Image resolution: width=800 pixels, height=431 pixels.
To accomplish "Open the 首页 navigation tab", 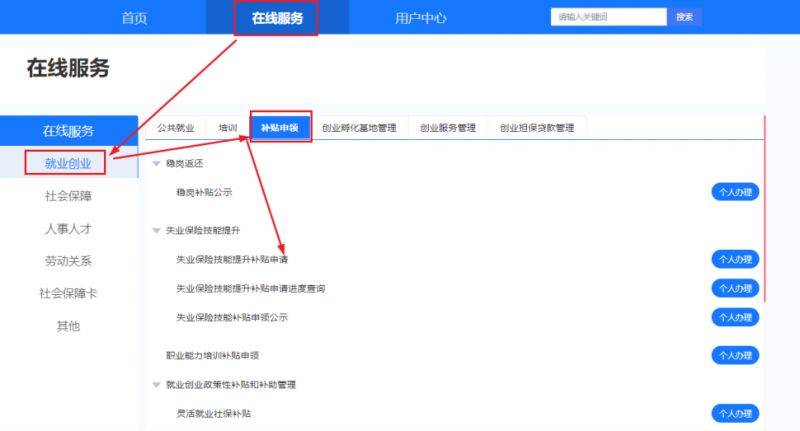I will pos(134,18).
